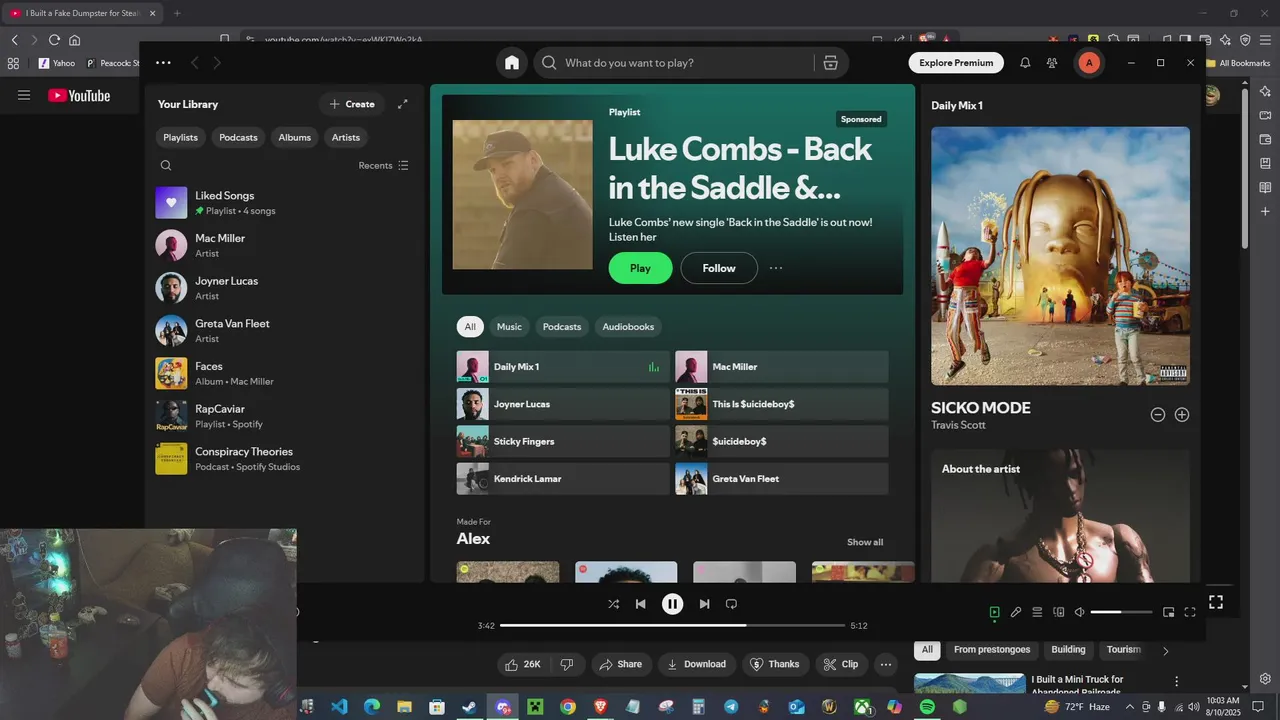Viewport: 1280px width, 720px height.
Task: Open Travis Scott artist link
Action: point(958,425)
